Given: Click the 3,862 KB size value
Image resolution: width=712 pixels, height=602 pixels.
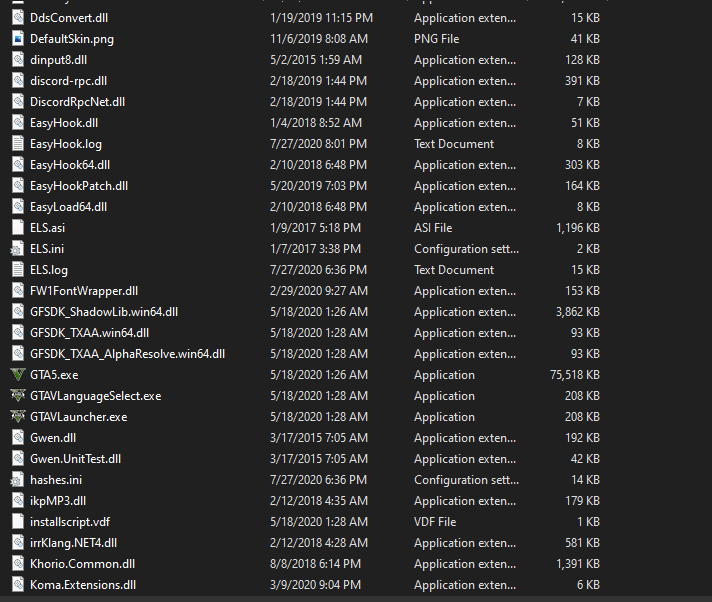Looking at the screenshot, I should pyautogui.click(x=578, y=312).
